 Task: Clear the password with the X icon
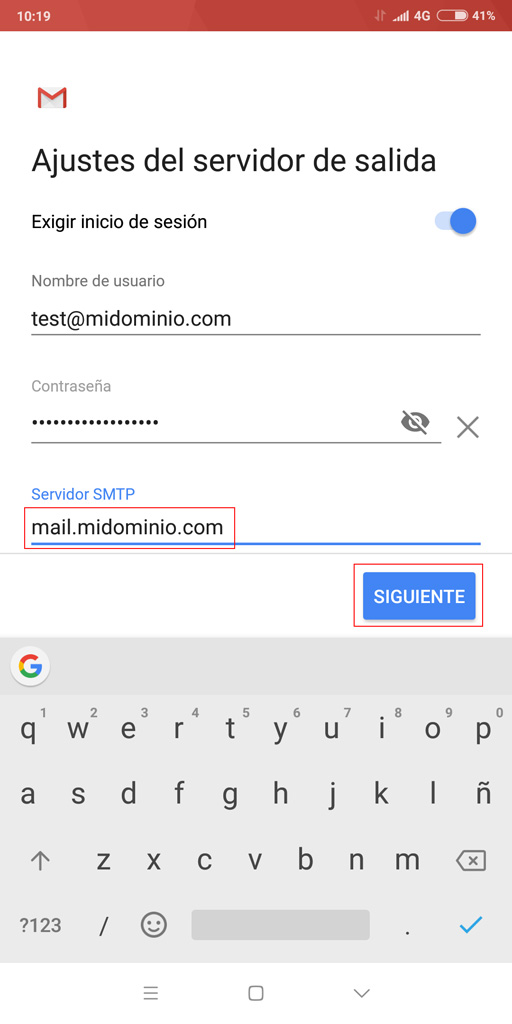[x=468, y=428]
